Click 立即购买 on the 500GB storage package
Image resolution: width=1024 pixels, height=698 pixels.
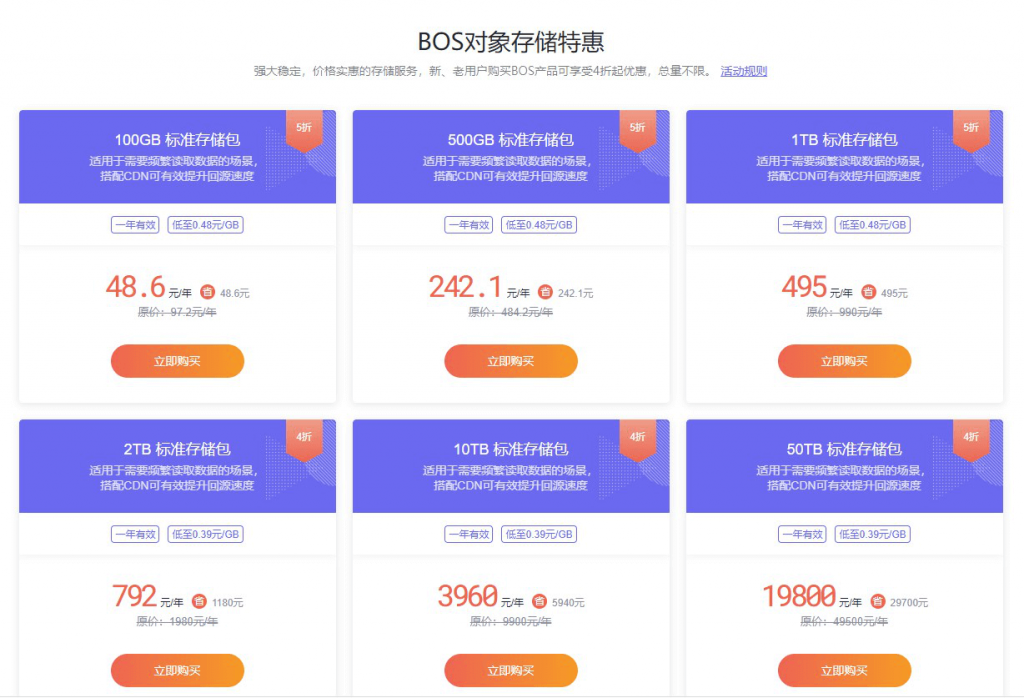[511, 361]
